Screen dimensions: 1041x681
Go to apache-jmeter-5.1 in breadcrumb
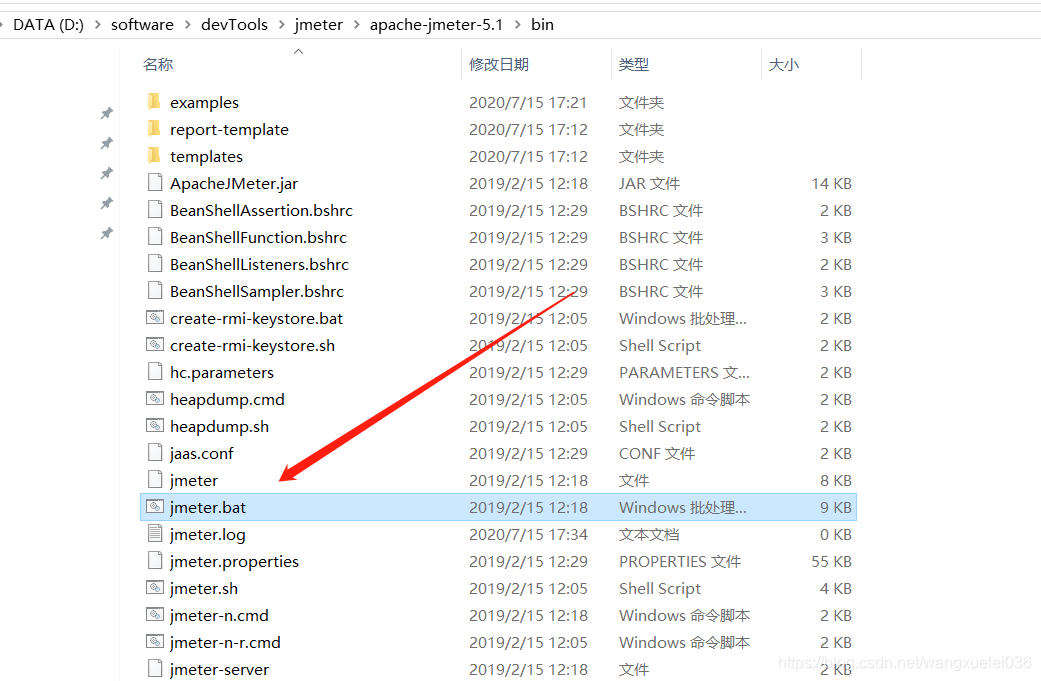(436, 25)
